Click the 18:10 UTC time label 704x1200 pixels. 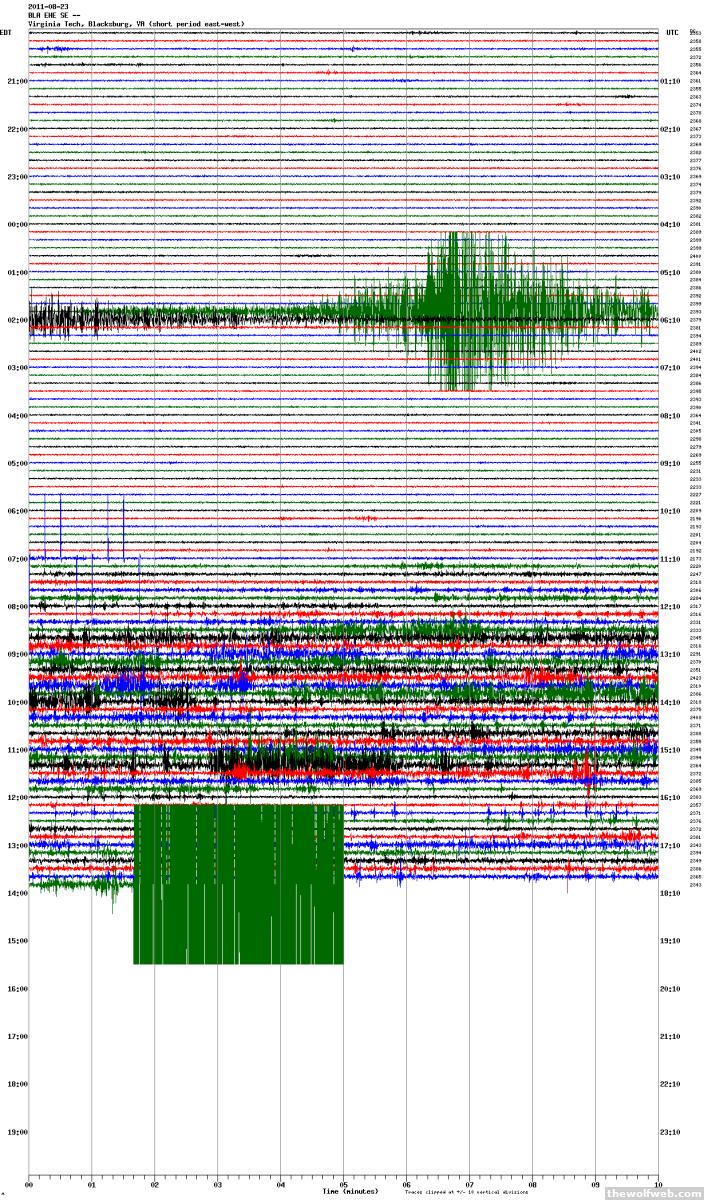(x=670, y=893)
